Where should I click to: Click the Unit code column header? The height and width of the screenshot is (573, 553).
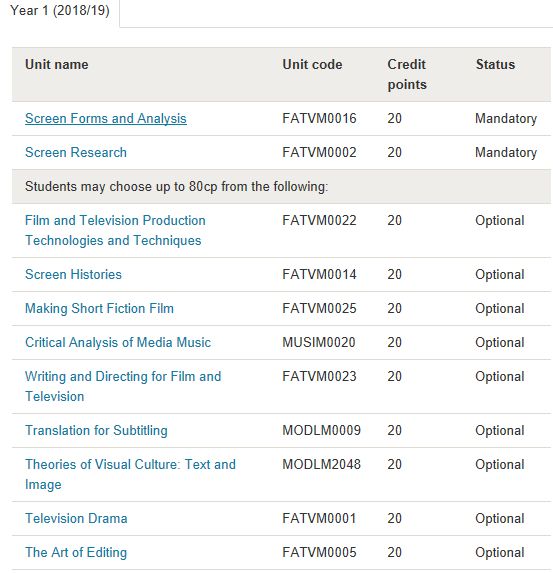313,65
